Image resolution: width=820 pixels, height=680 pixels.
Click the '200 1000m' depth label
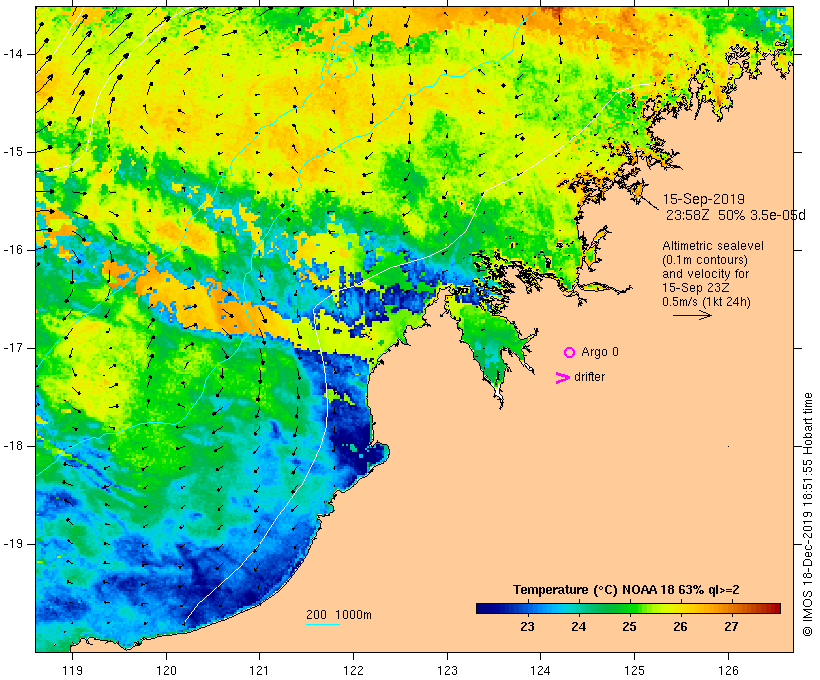point(339,615)
